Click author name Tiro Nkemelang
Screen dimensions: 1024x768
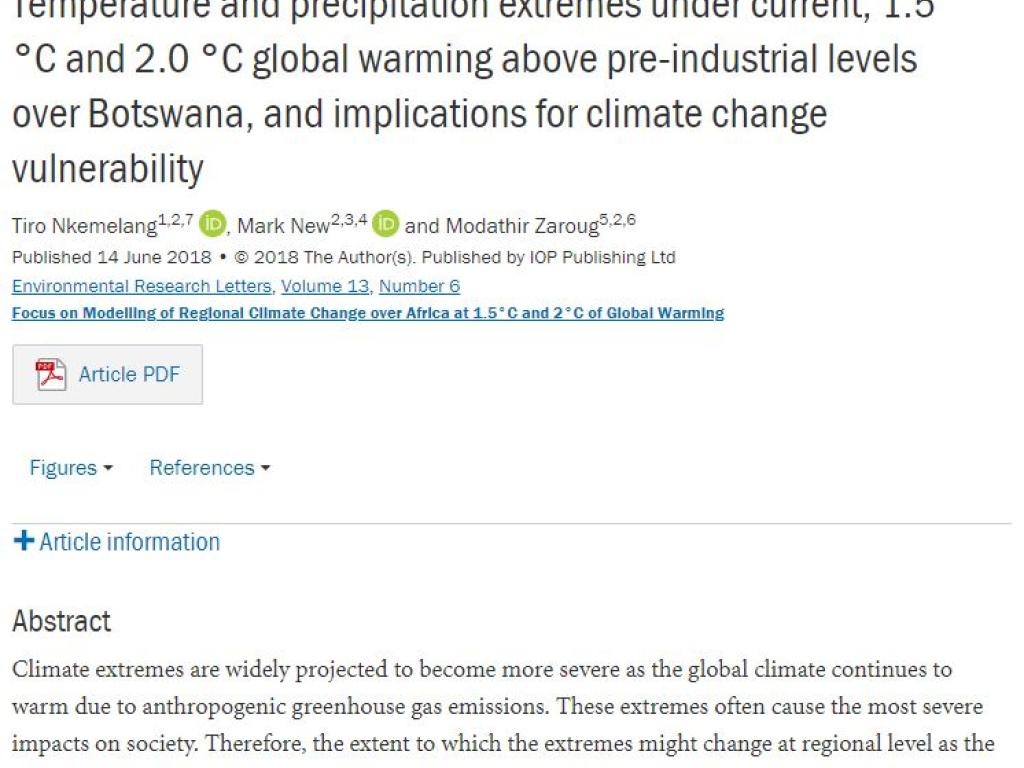85,226
